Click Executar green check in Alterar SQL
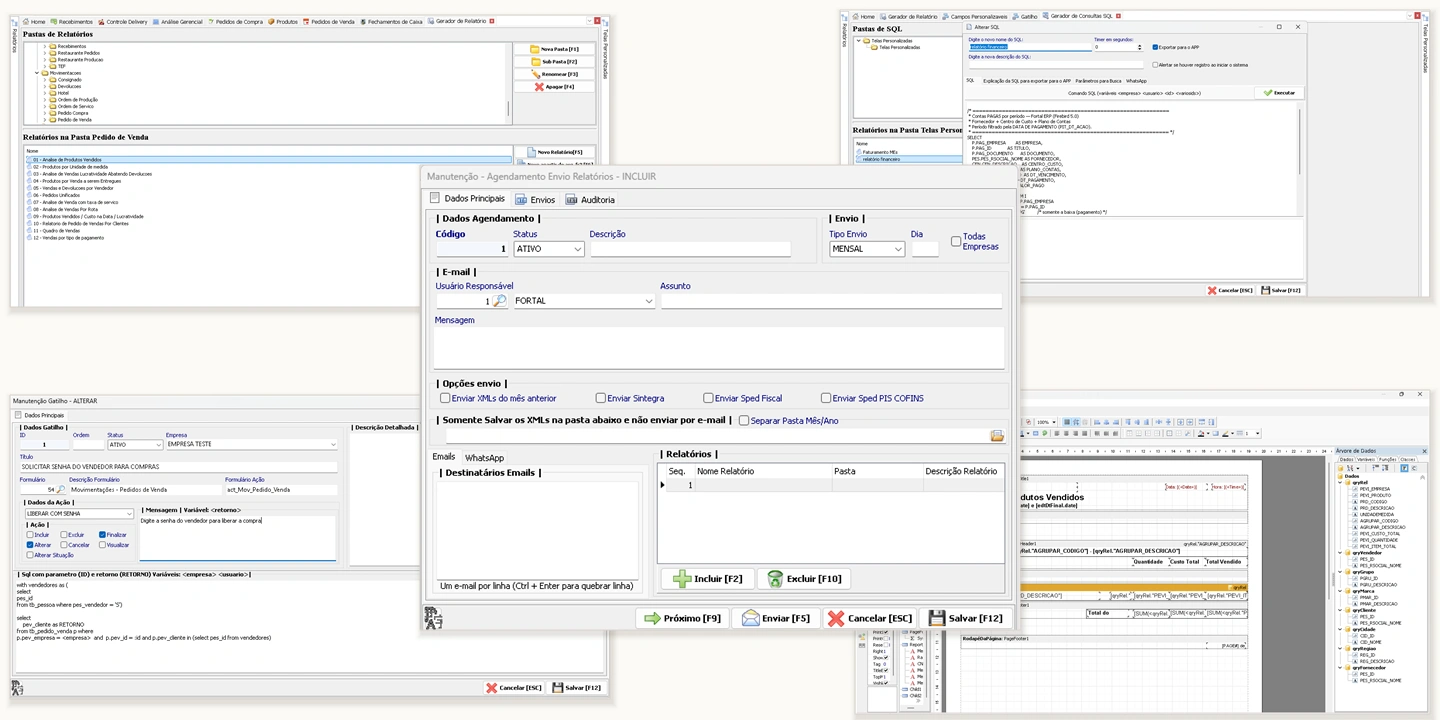Screen dimensions: 1440x720 [1279, 93]
